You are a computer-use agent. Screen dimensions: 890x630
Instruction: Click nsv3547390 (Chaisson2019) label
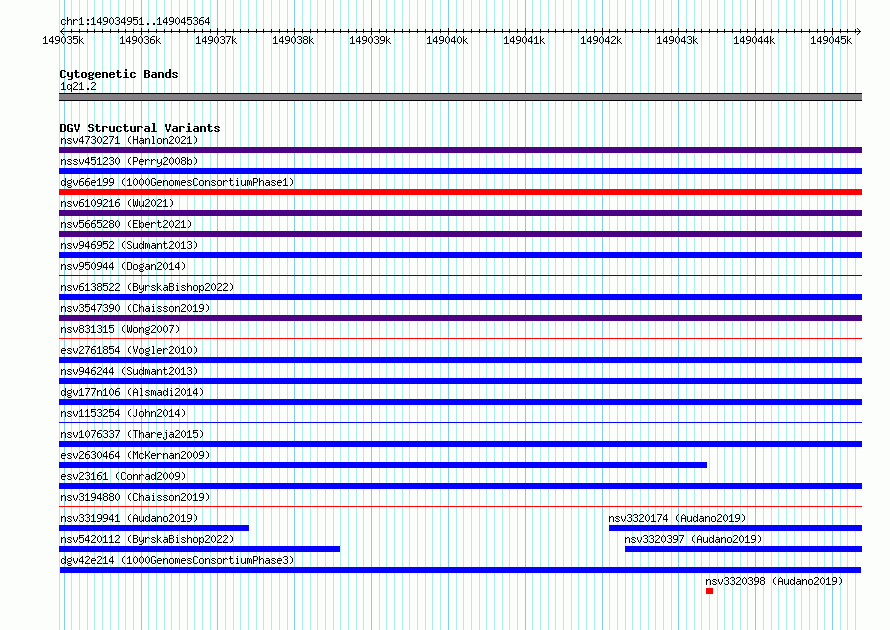click(x=135, y=308)
